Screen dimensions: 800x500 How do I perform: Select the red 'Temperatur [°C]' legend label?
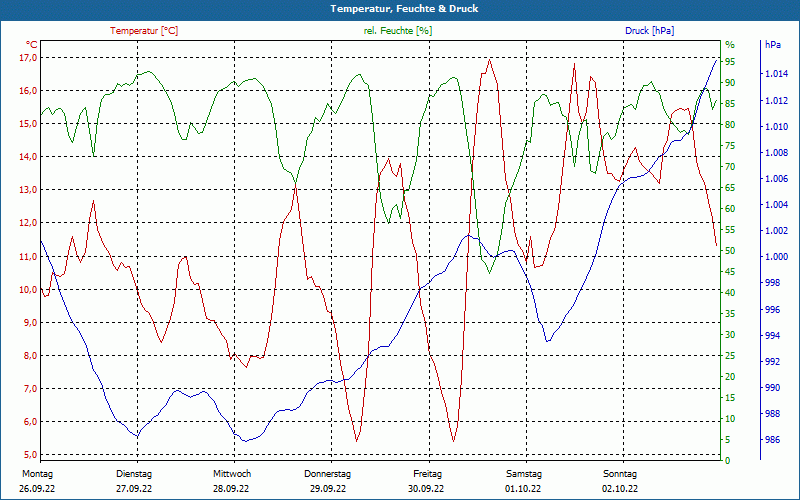[144, 31]
